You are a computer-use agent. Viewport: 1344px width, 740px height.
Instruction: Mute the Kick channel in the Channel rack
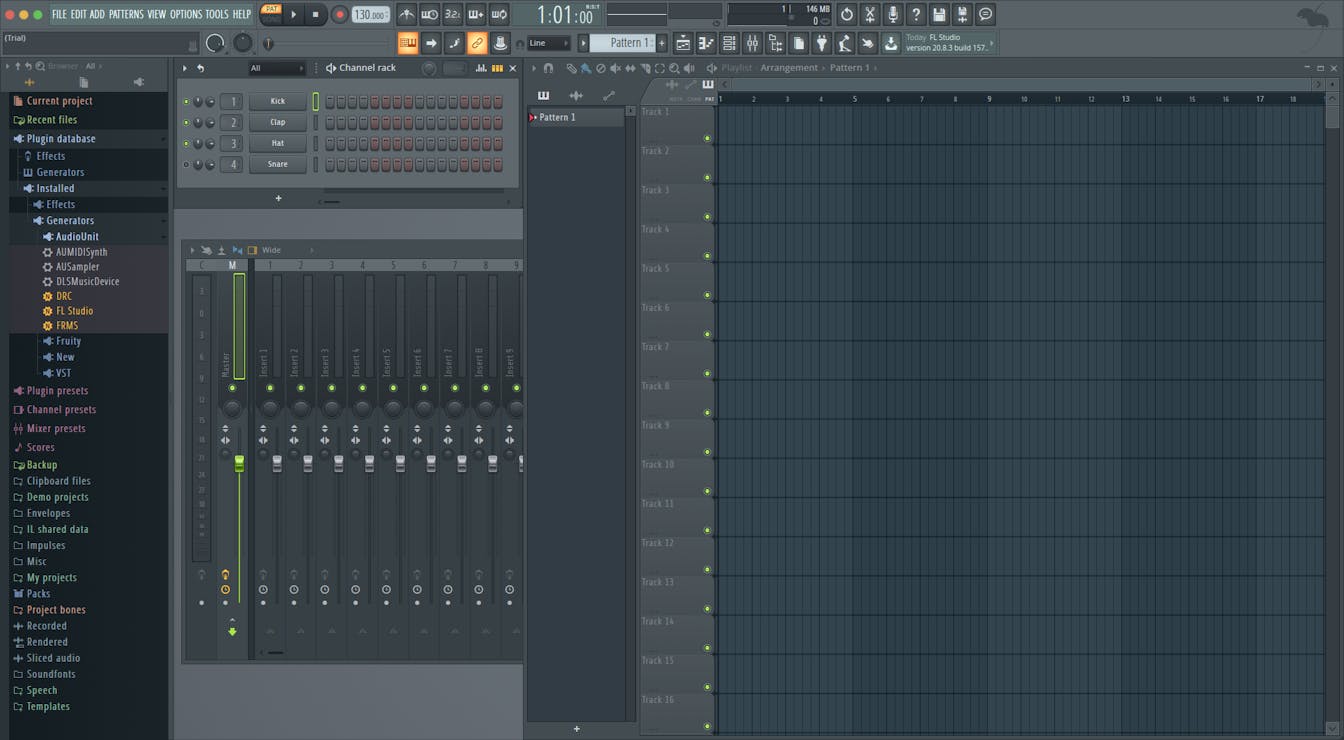185,101
